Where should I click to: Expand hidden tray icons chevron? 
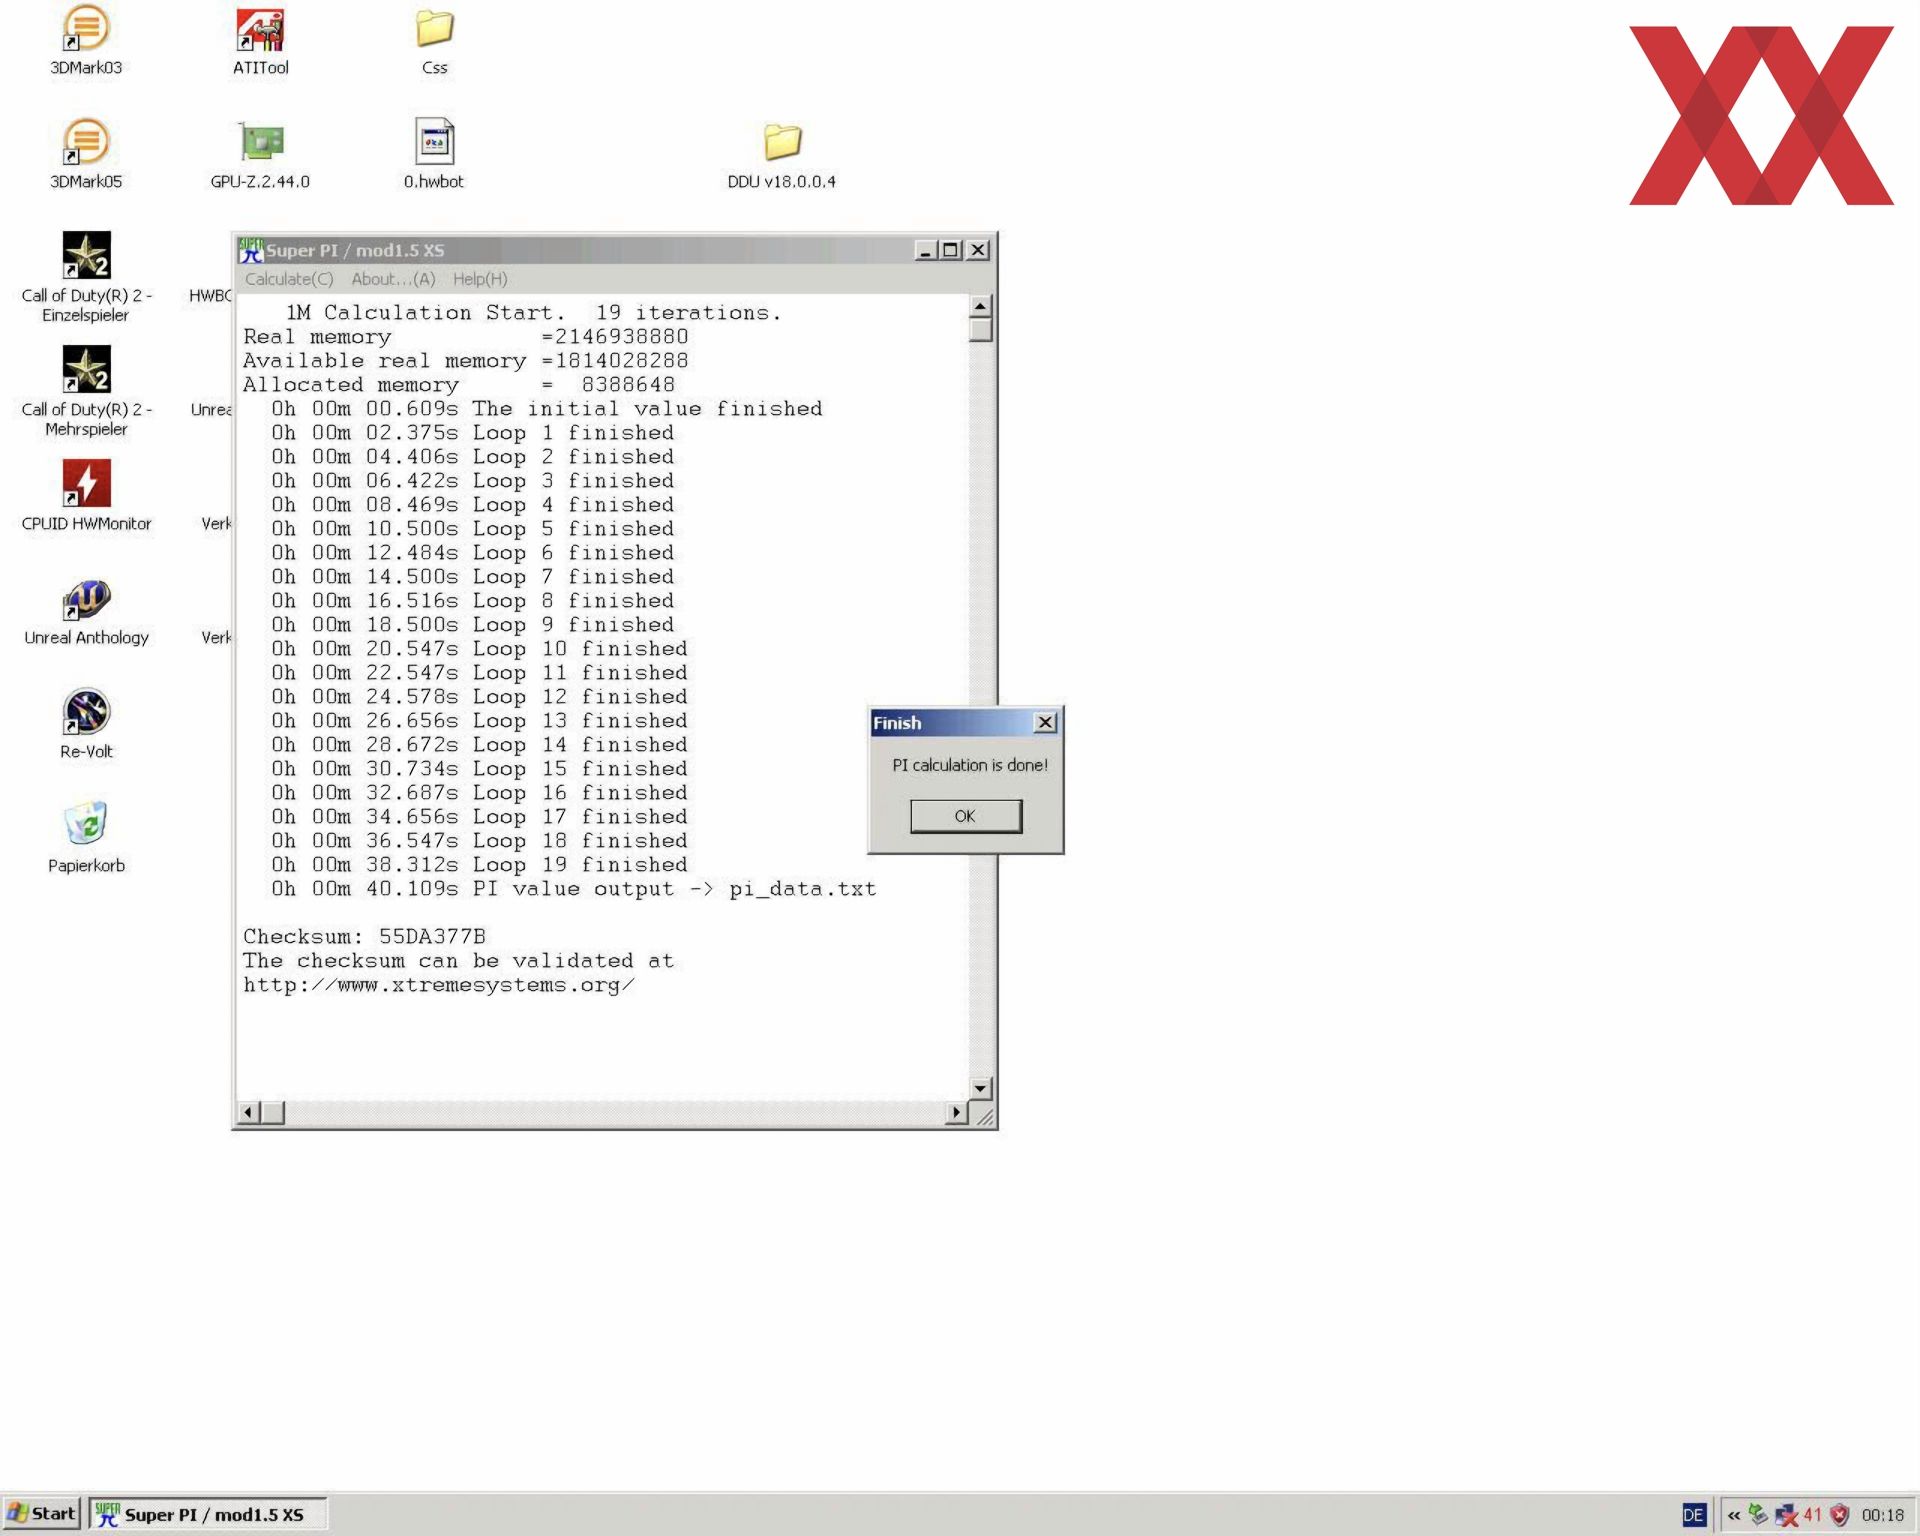(x=1733, y=1515)
